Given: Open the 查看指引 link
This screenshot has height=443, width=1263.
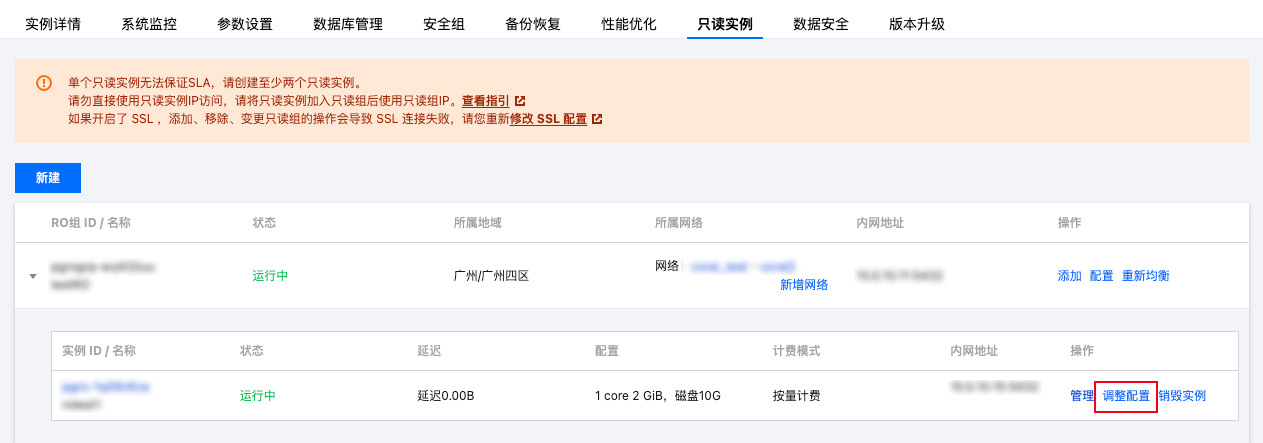Looking at the screenshot, I should pos(486,101).
